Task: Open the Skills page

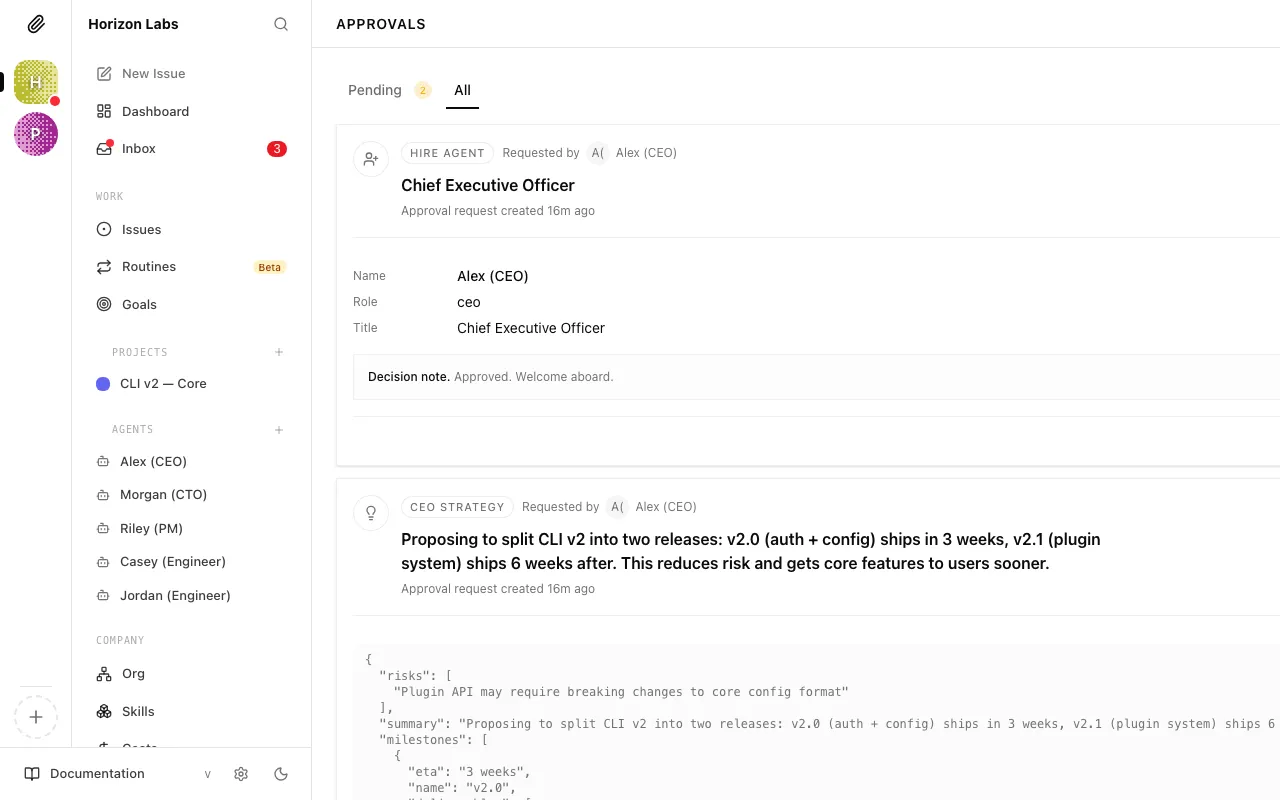Action: (x=191, y=711)
